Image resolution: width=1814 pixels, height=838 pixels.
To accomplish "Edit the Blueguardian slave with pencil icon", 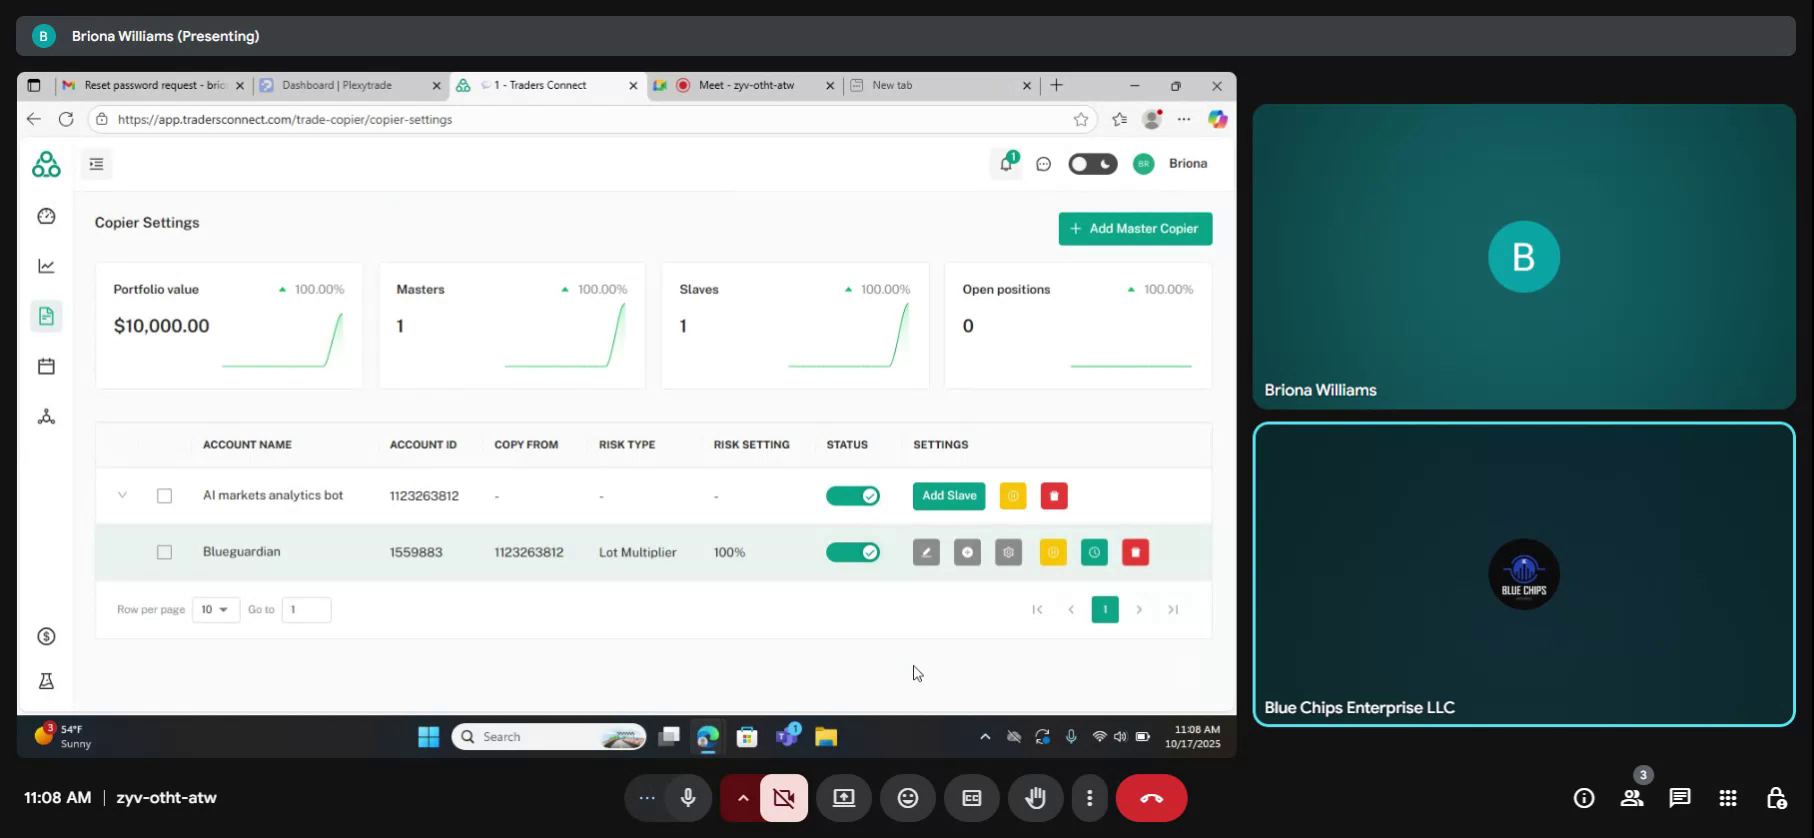I will 926,552.
